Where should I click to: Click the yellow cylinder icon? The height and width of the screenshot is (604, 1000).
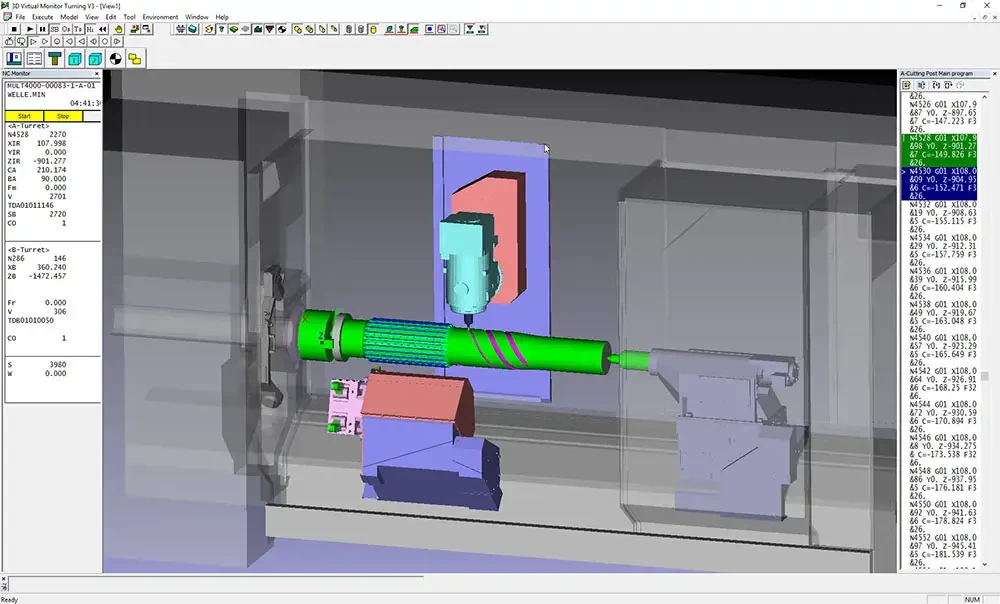[374, 29]
